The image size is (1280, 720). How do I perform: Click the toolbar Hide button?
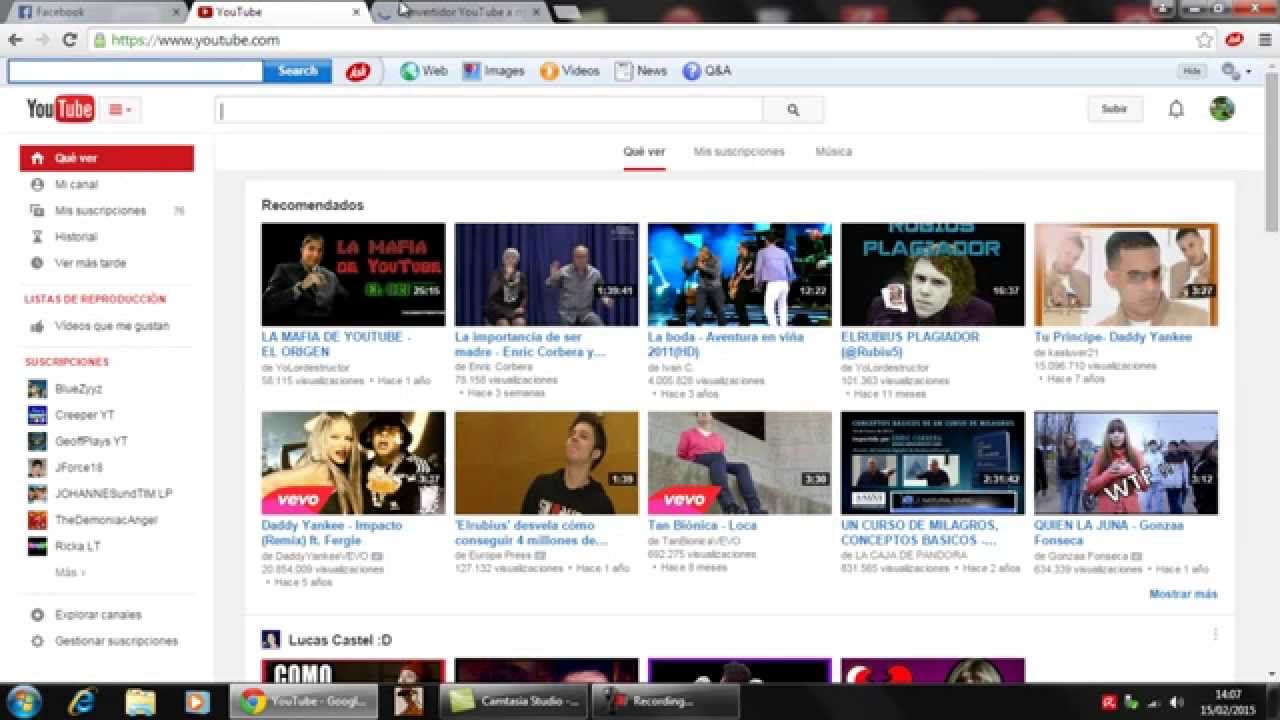tap(1191, 71)
